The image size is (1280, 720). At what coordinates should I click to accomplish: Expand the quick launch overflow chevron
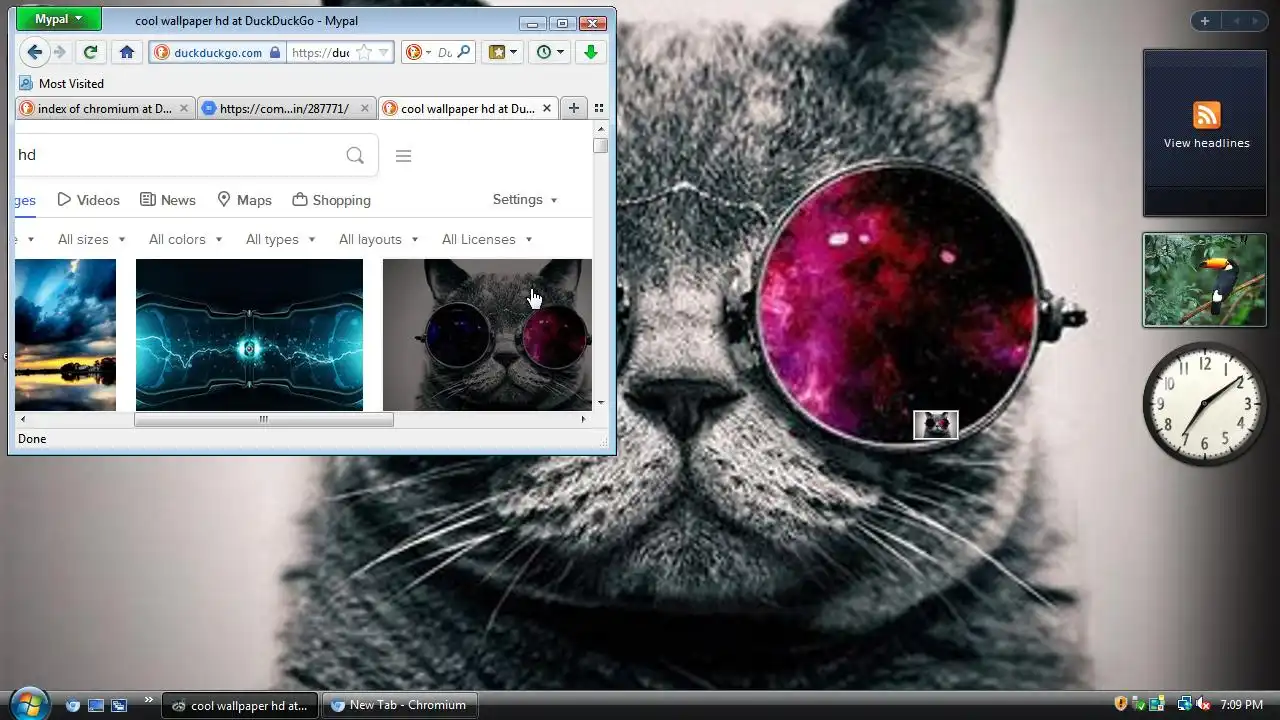(149, 700)
